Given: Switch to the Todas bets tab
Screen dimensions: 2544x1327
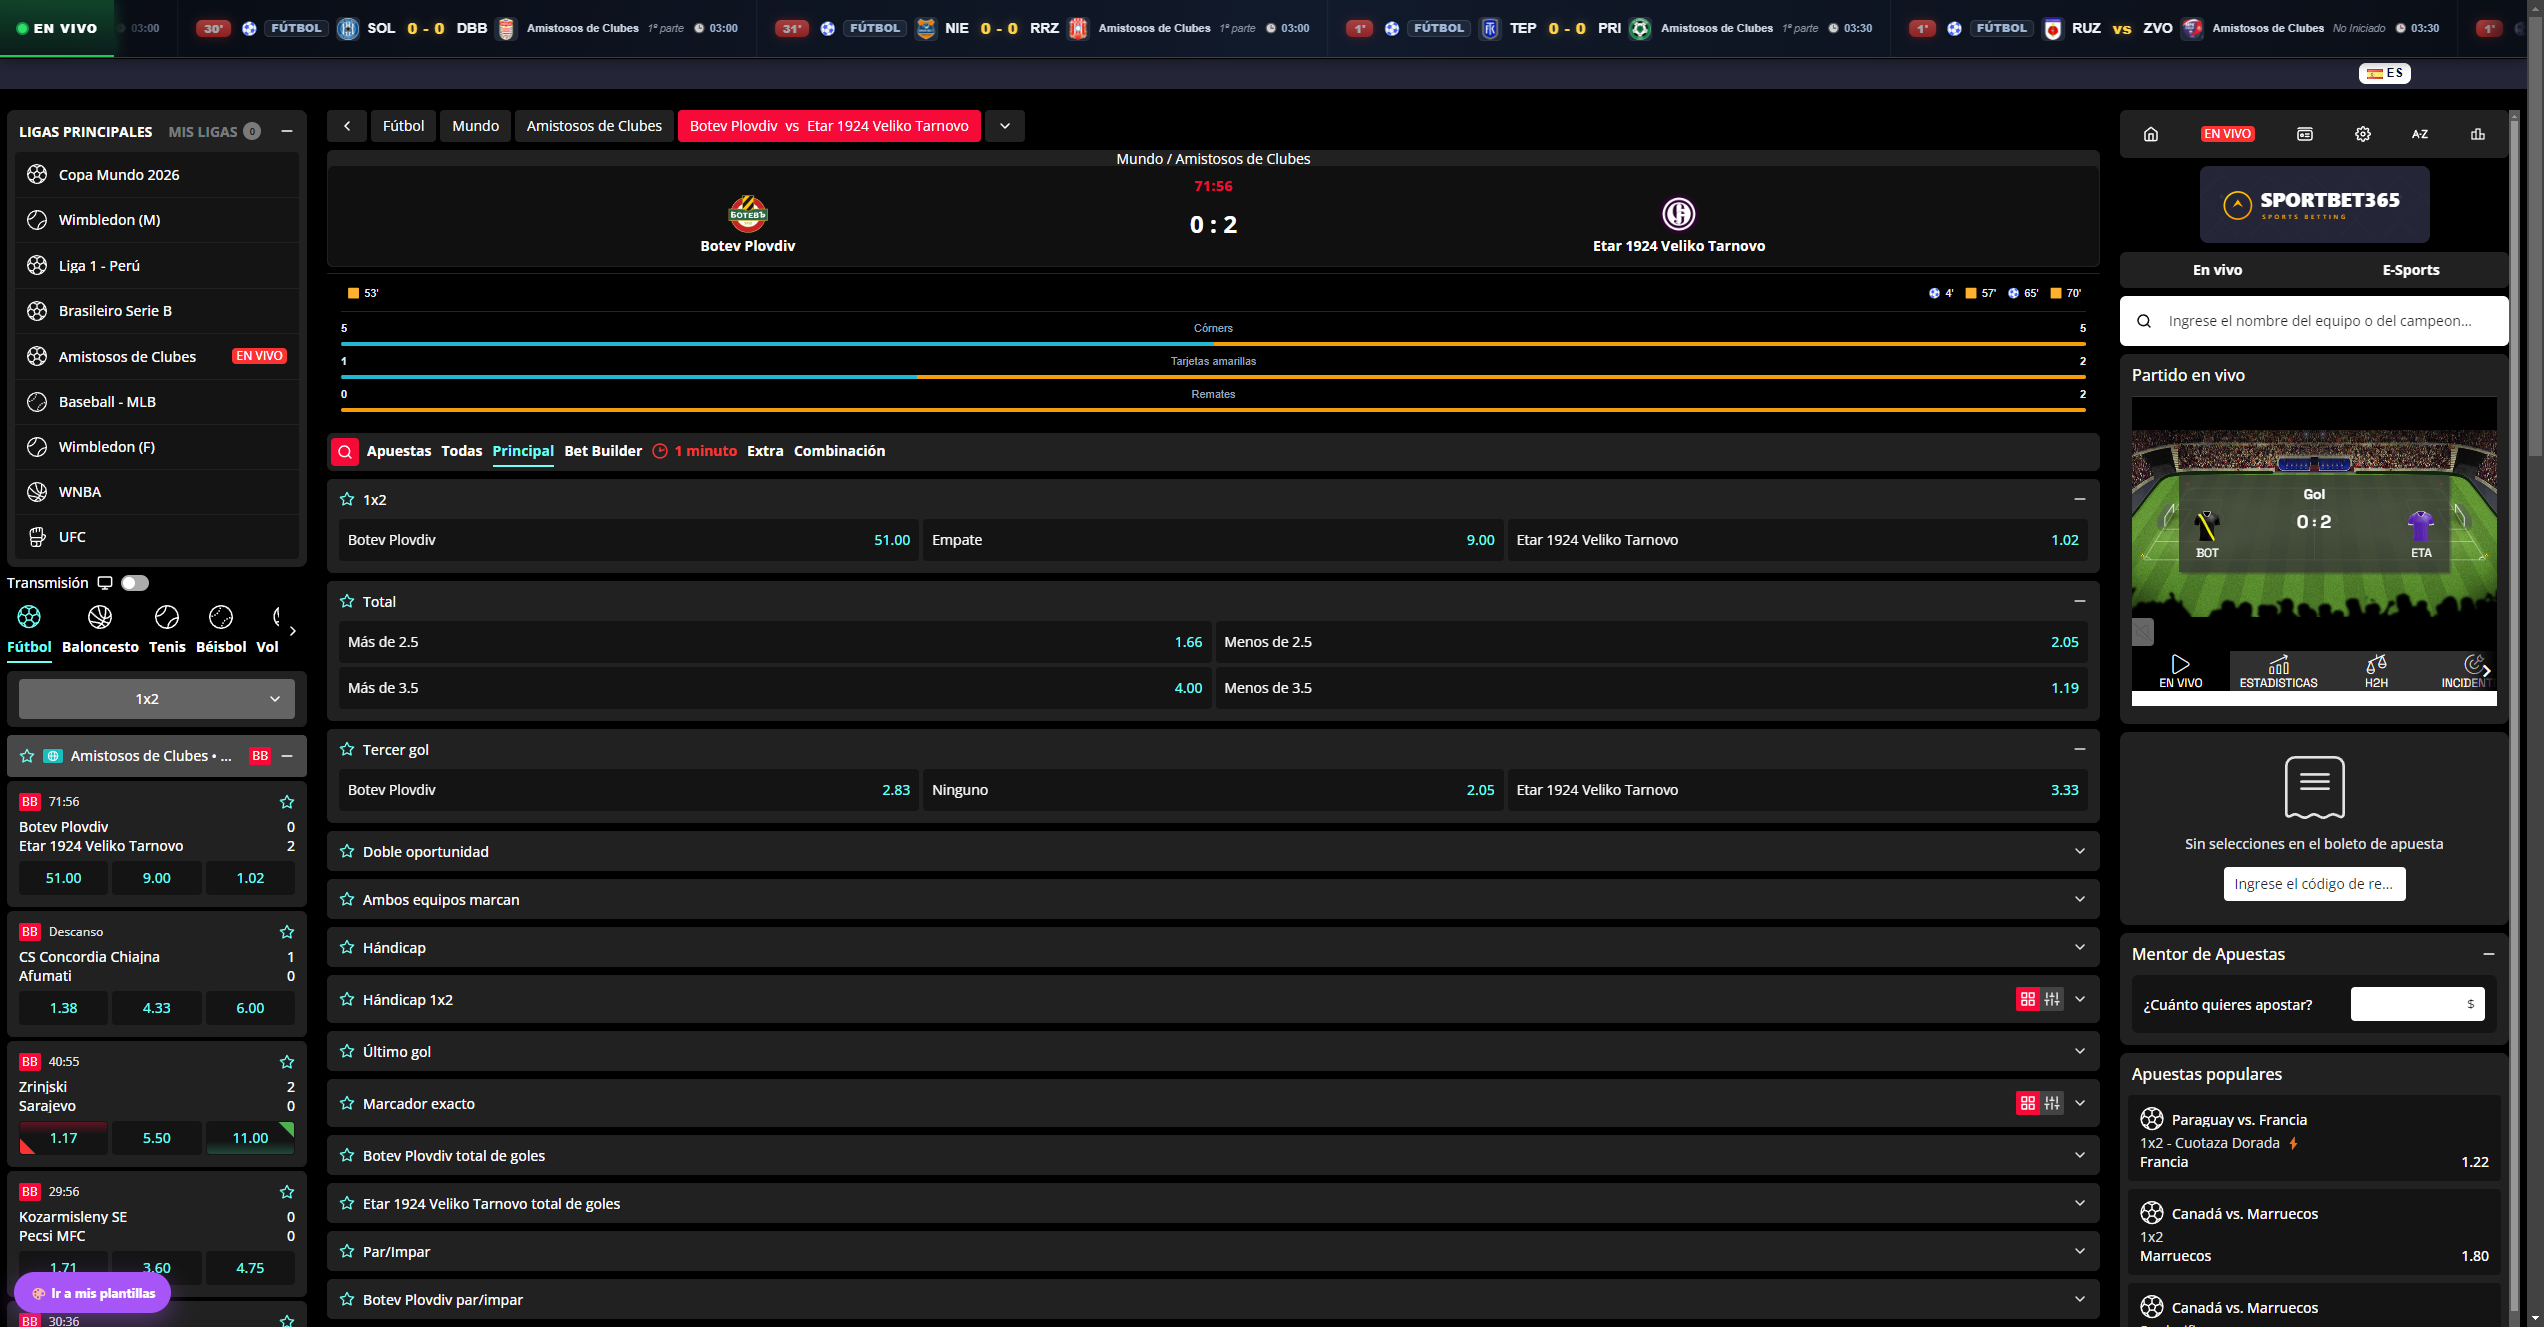Looking at the screenshot, I should pyautogui.click(x=462, y=451).
